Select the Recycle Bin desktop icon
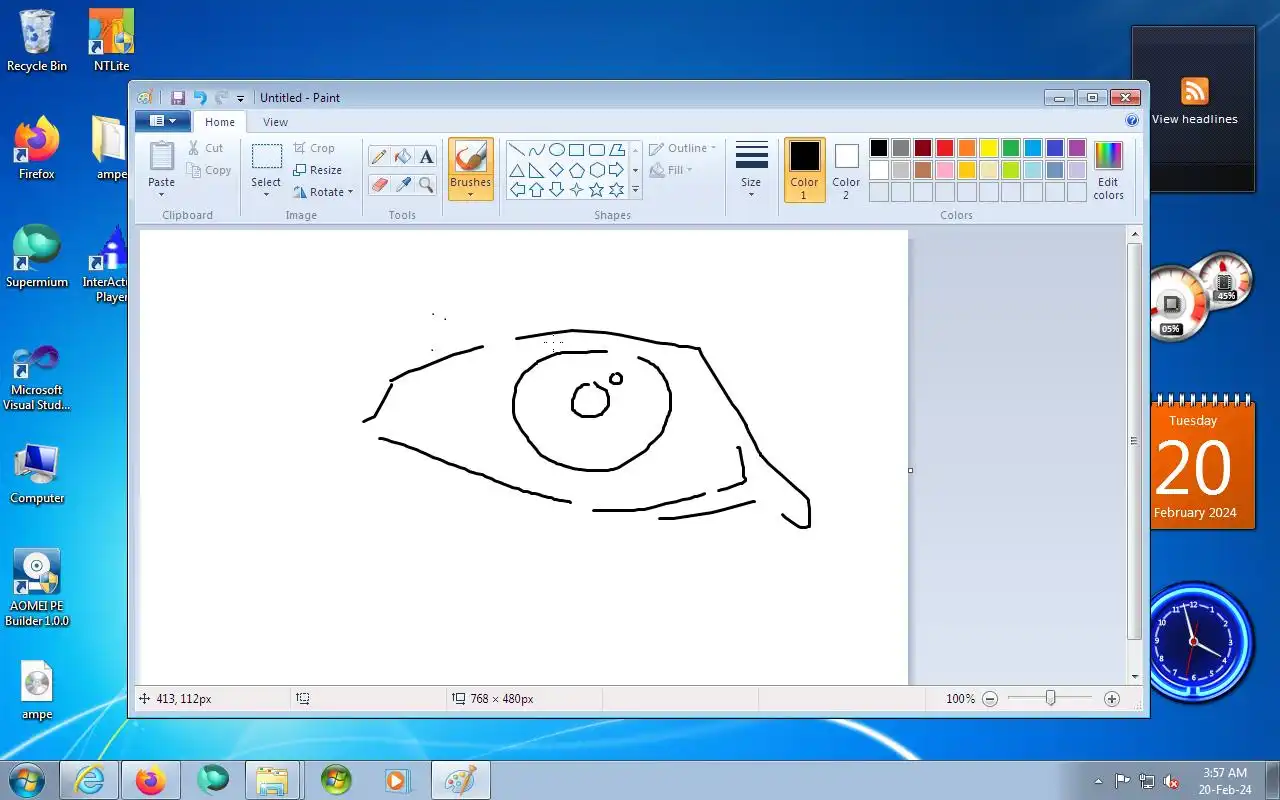 (x=37, y=41)
